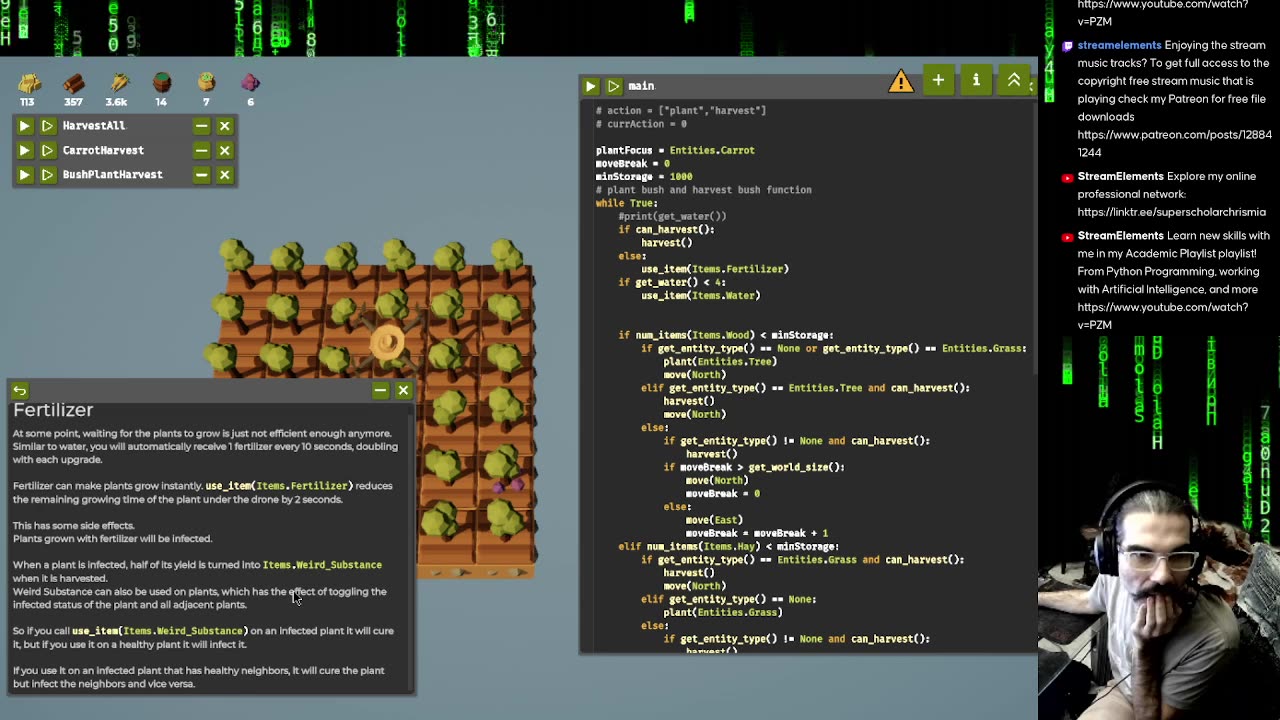Image resolution: width=1280 pixels, height=720 pixels.
Task: Click Items.Weird_Substance in help text
Action: click(322, 565)
